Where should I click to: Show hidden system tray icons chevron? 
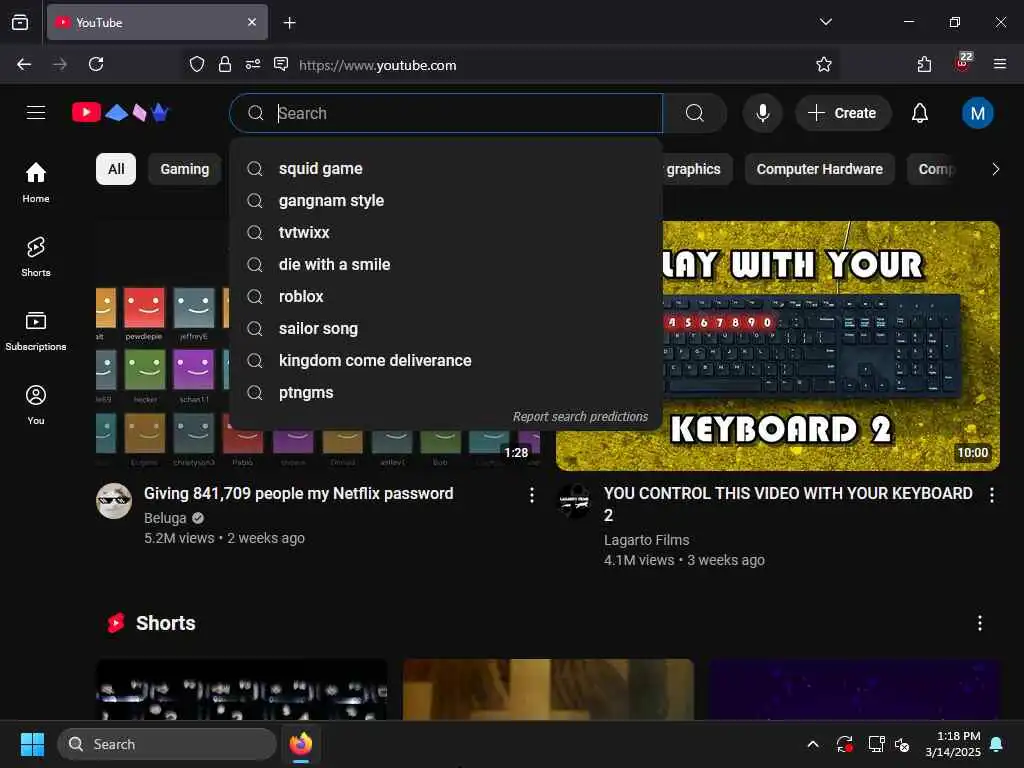click(813, 744)
